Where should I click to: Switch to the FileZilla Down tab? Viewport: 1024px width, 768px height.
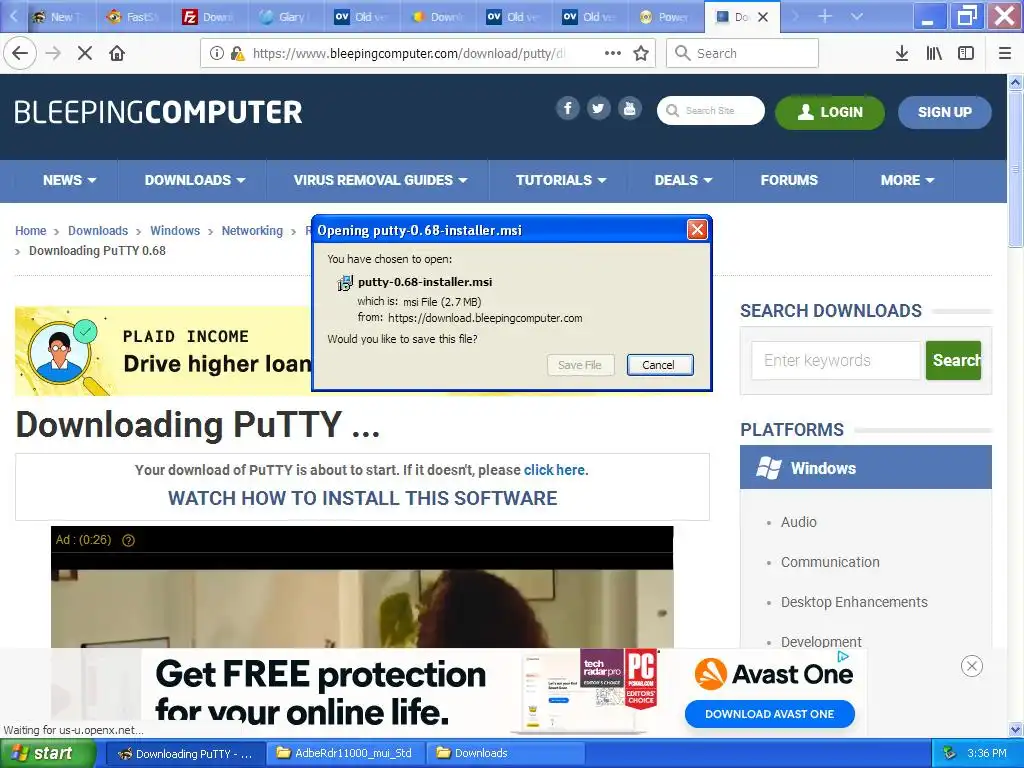pyautogui.click(x=209, y=17)
